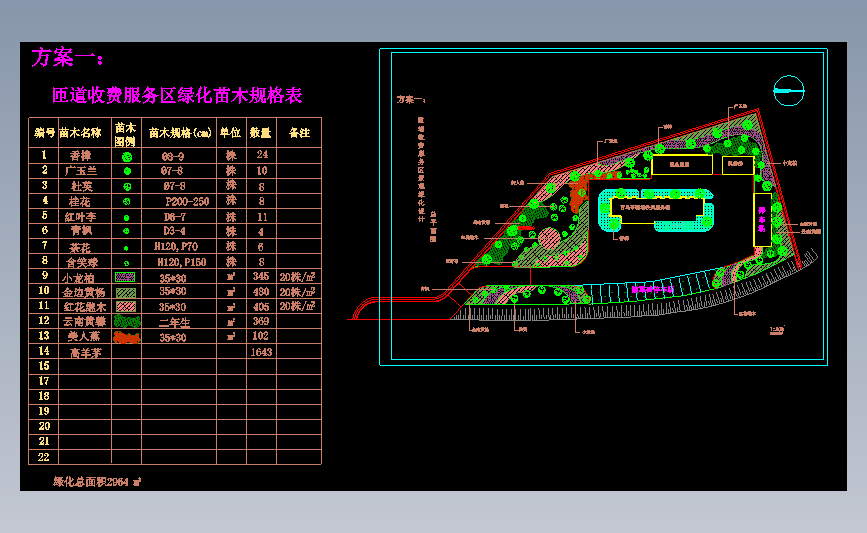
Task: Select the 广玉兰 tree legend symbol
Action: pos(127,171)
